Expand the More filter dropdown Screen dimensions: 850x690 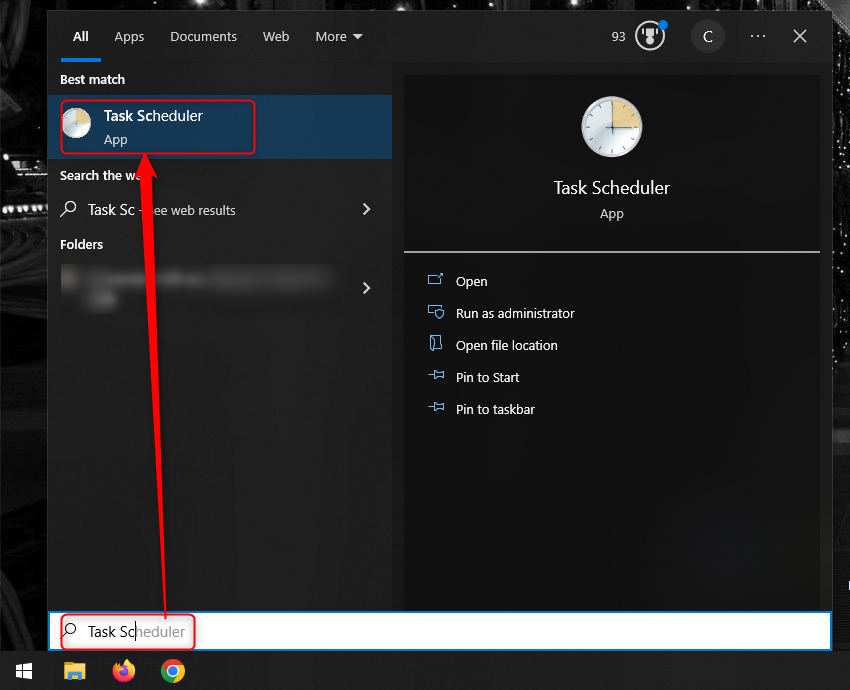click(x=339, y=37)
